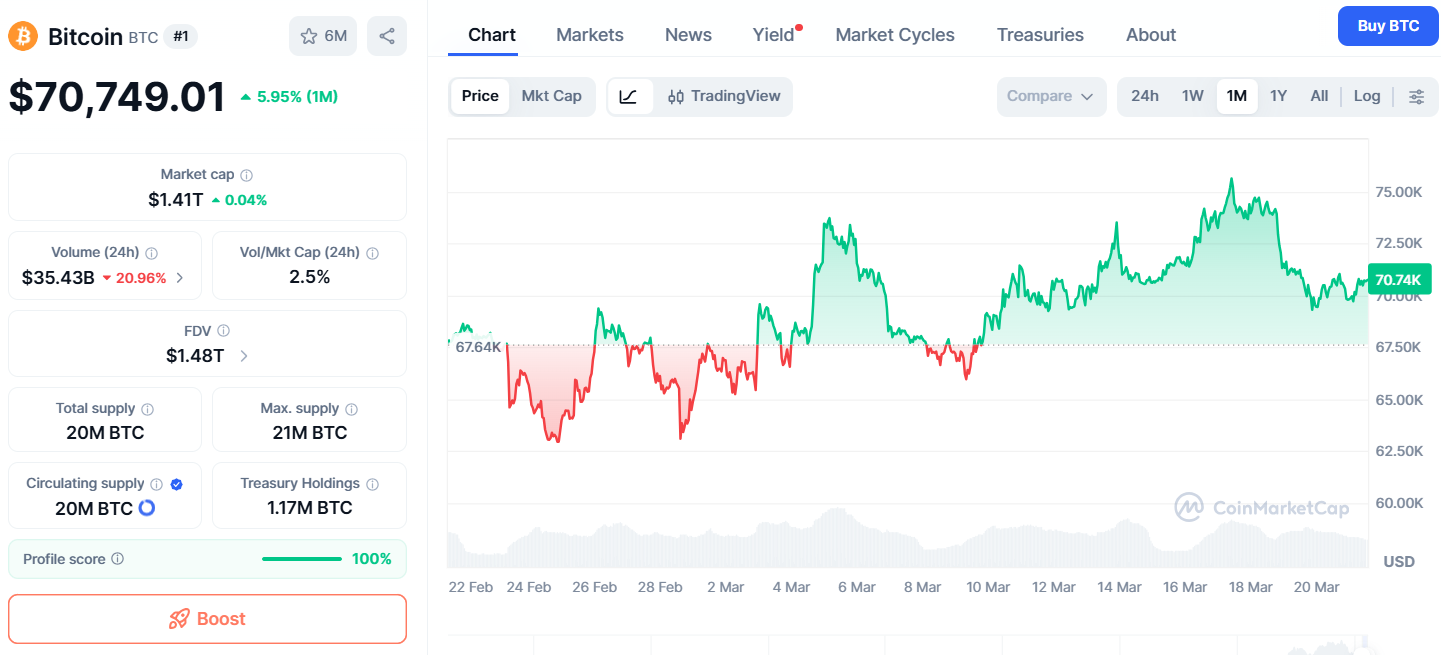
Task: Click the $70,749.01 price value
Action: (x=117, y=97)
